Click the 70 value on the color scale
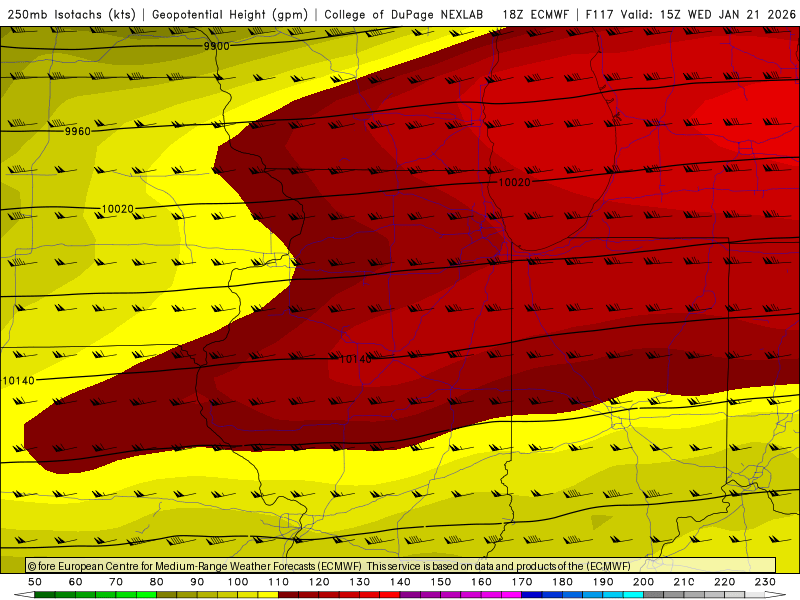 pyautogui.click(x=116, y=582)
